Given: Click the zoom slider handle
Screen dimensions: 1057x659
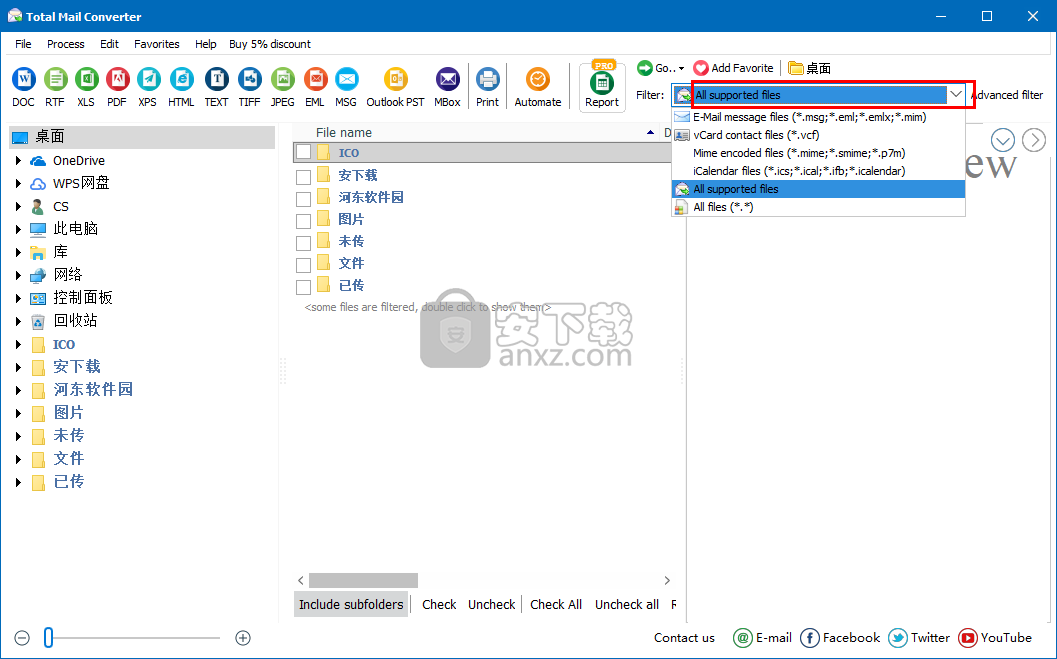Looking at the screenshot, I should pos(49,637).
